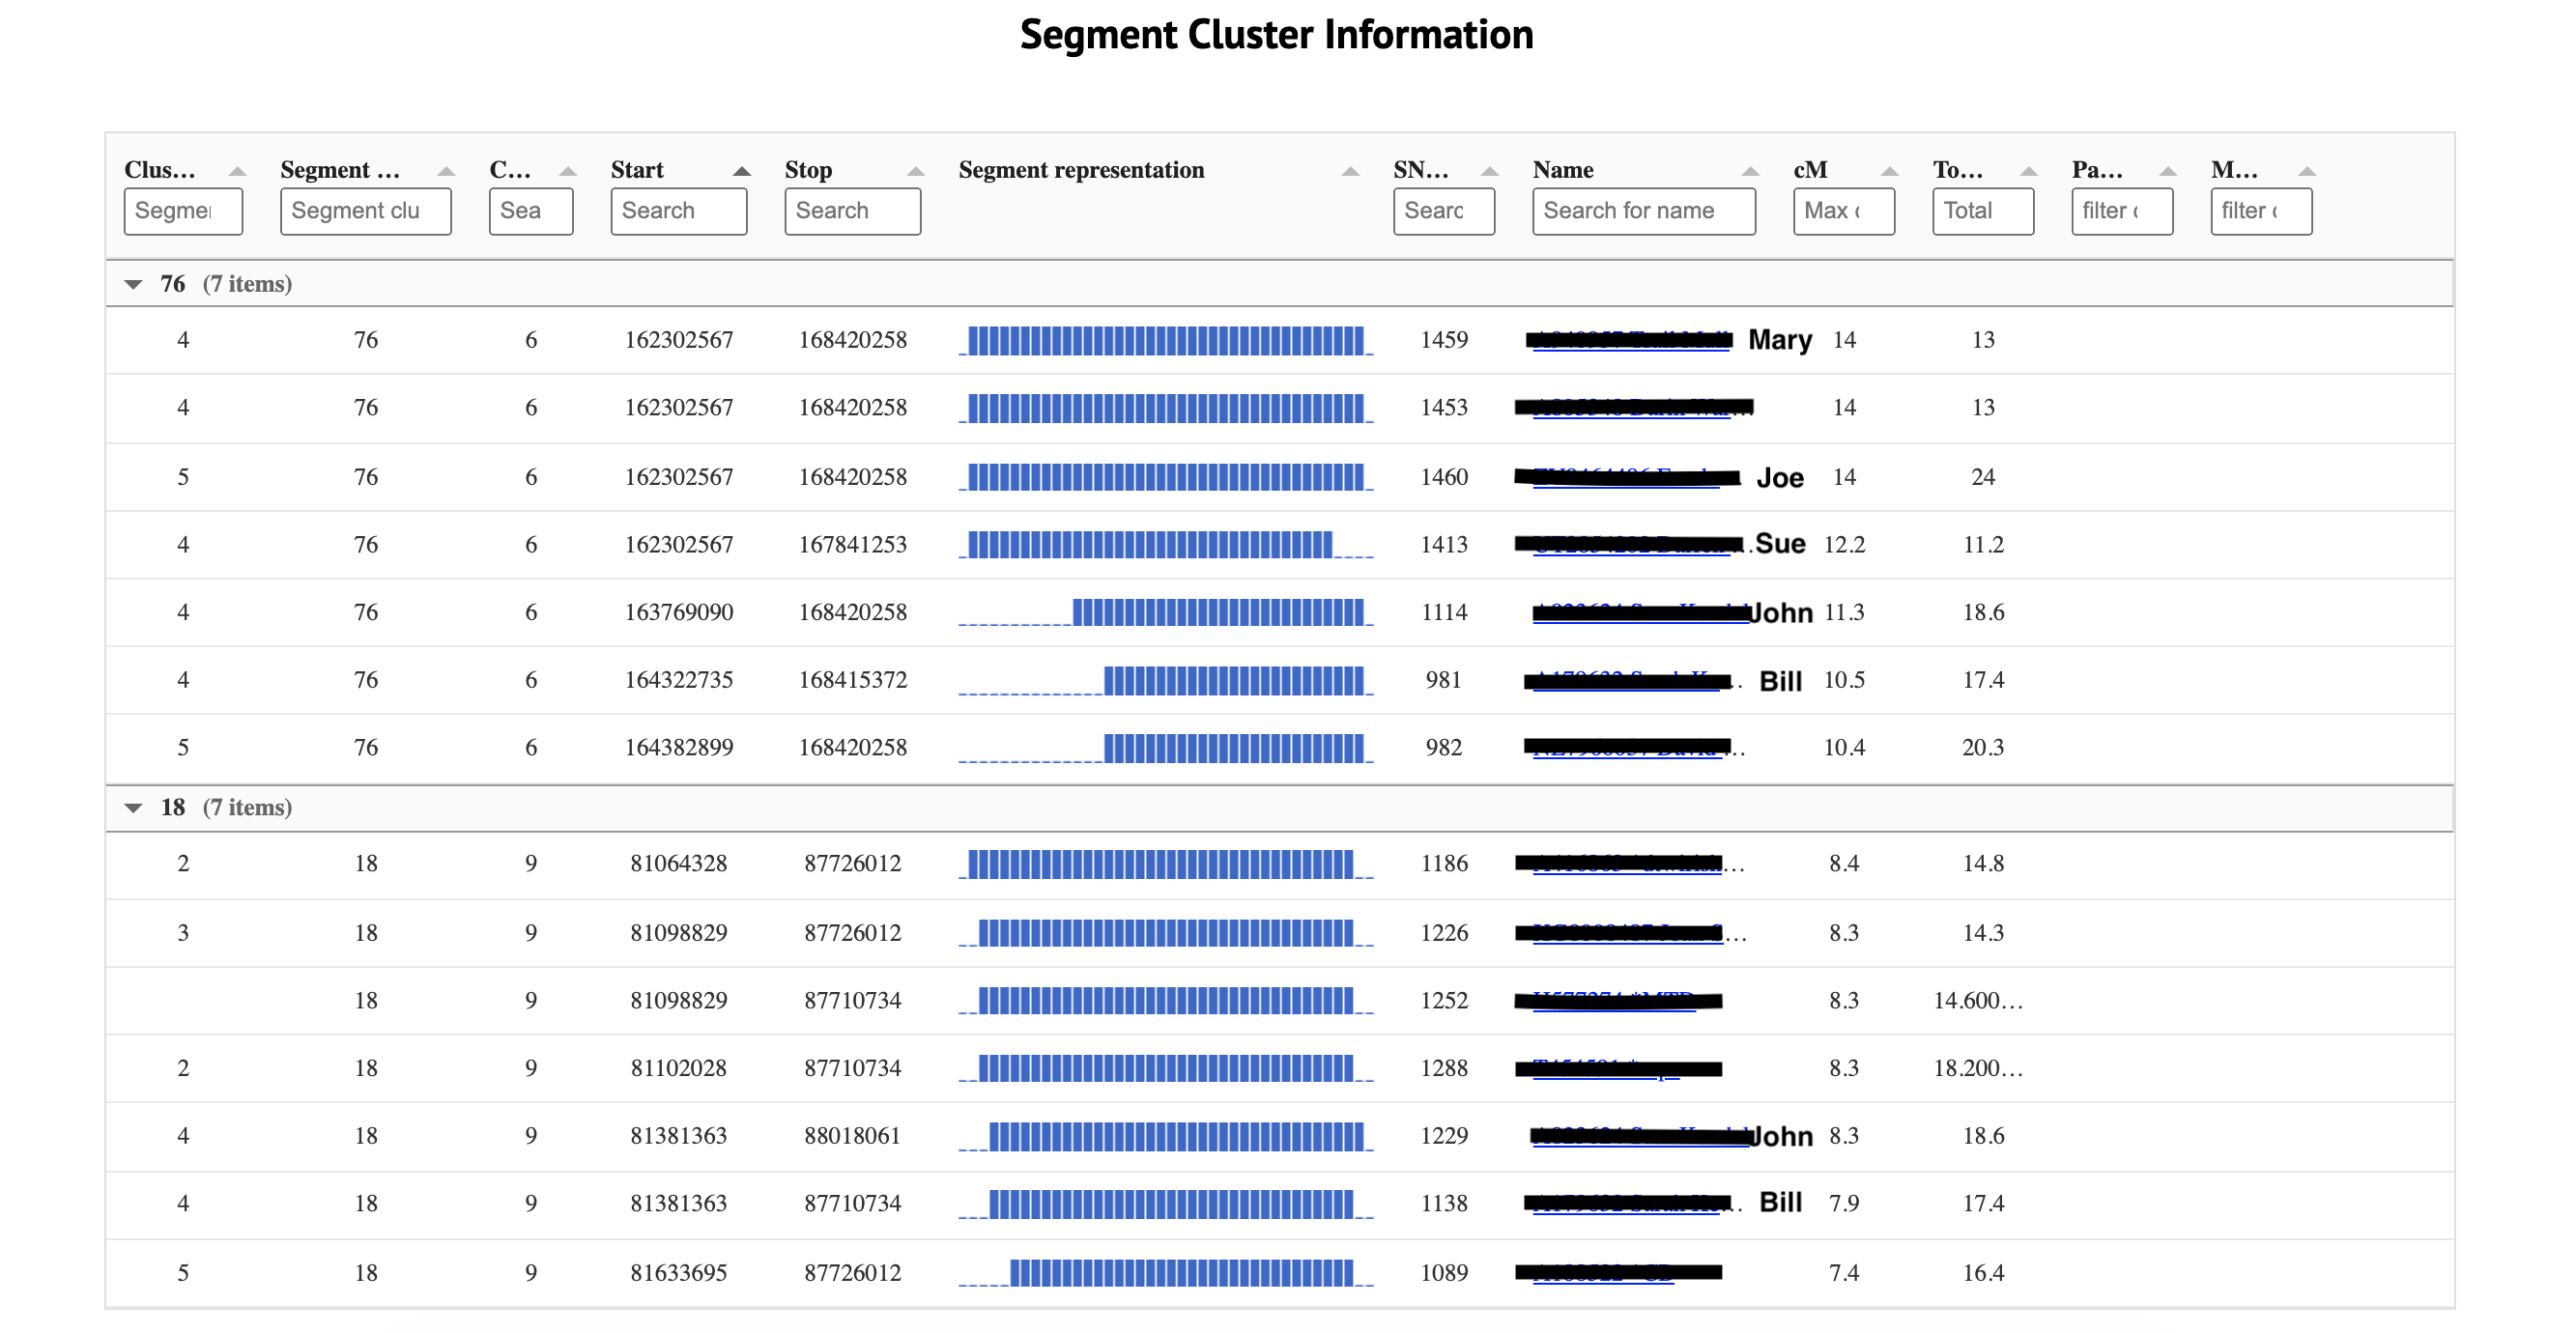Click the Total filter input
2576x1333 pixels.
pos(1981,210)
